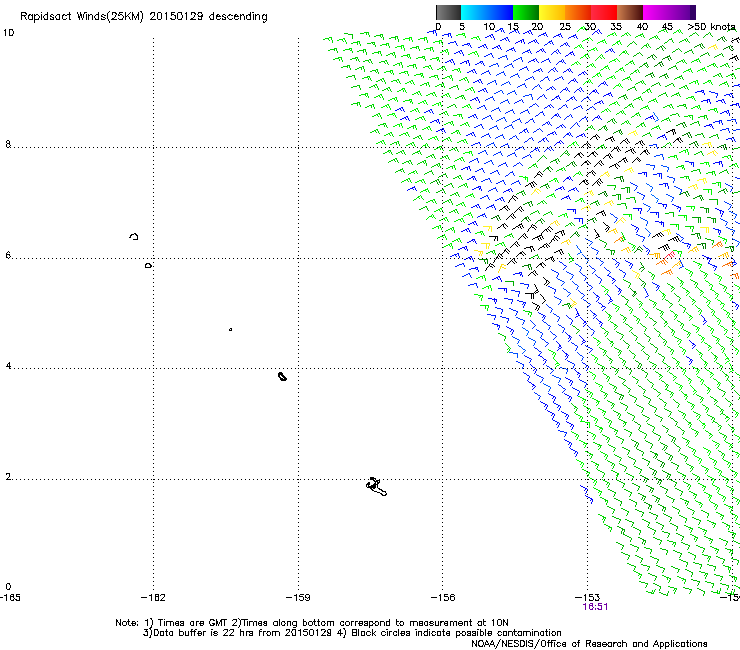Click the red 30-35 knots legend segment
The width and height of the screenshot is (740, 650).
pos(604,12)
